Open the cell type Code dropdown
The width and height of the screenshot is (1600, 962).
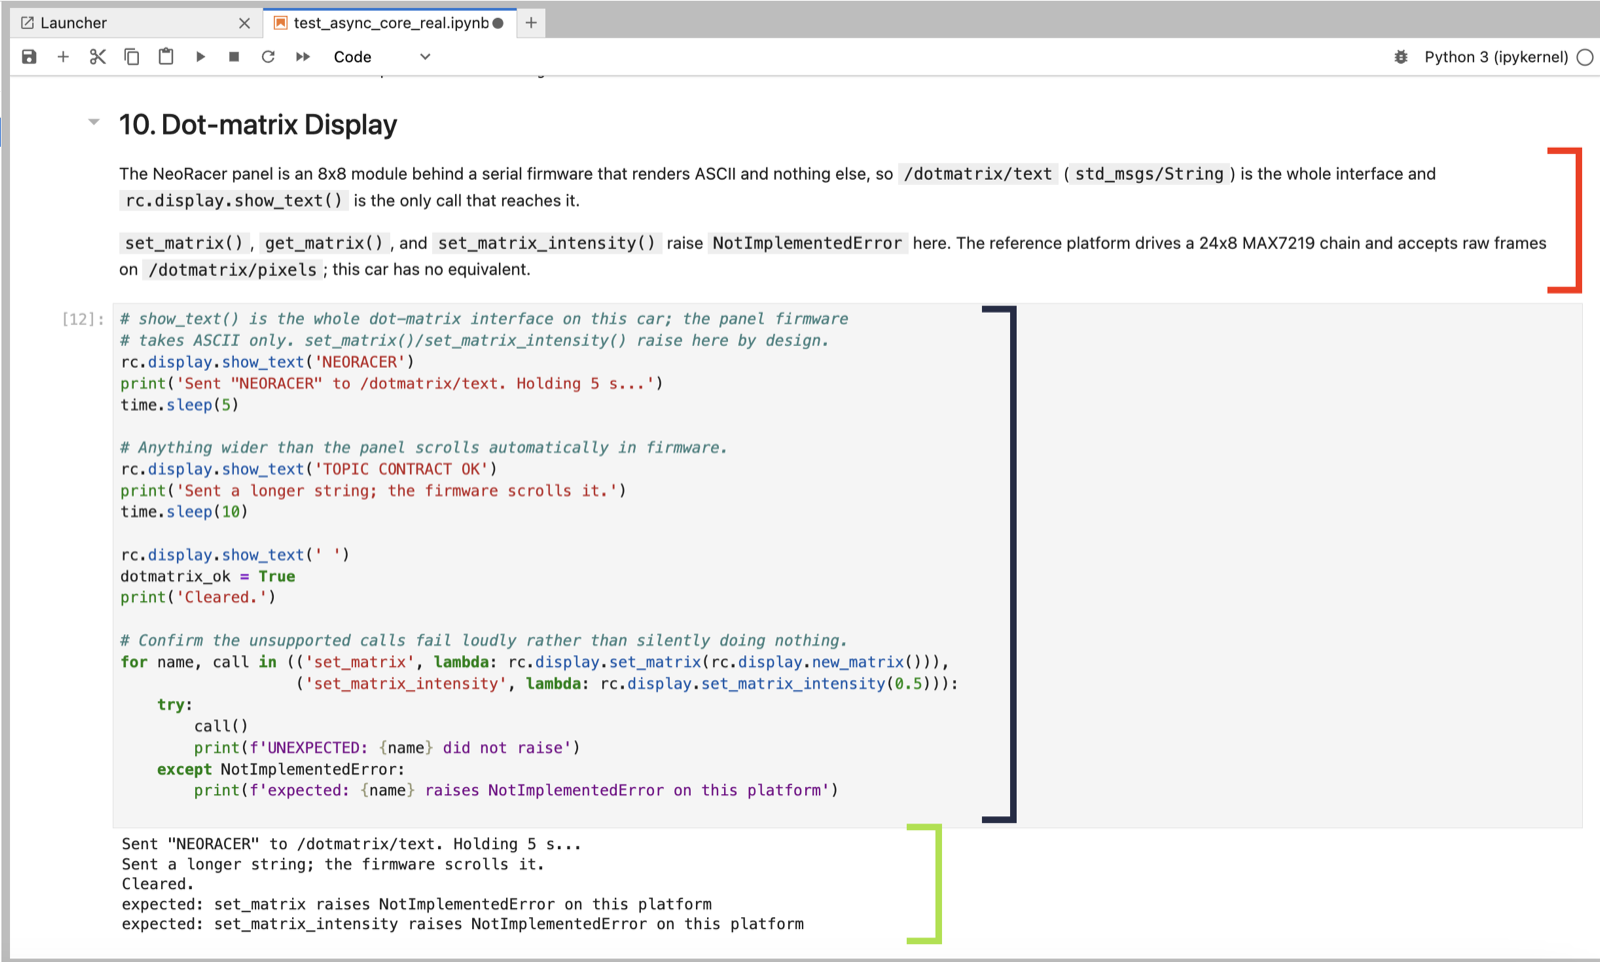tap(382, 57)
